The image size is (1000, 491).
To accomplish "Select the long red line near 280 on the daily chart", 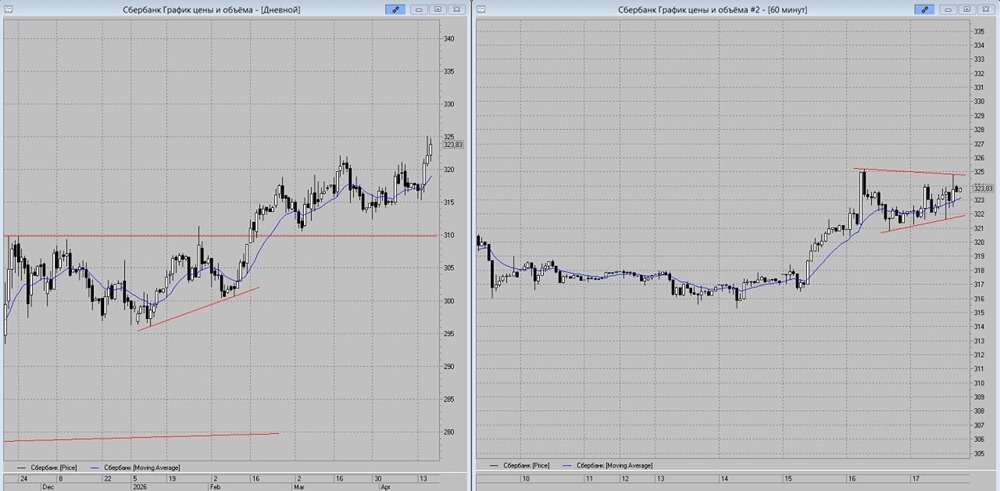I will point(140,437).
